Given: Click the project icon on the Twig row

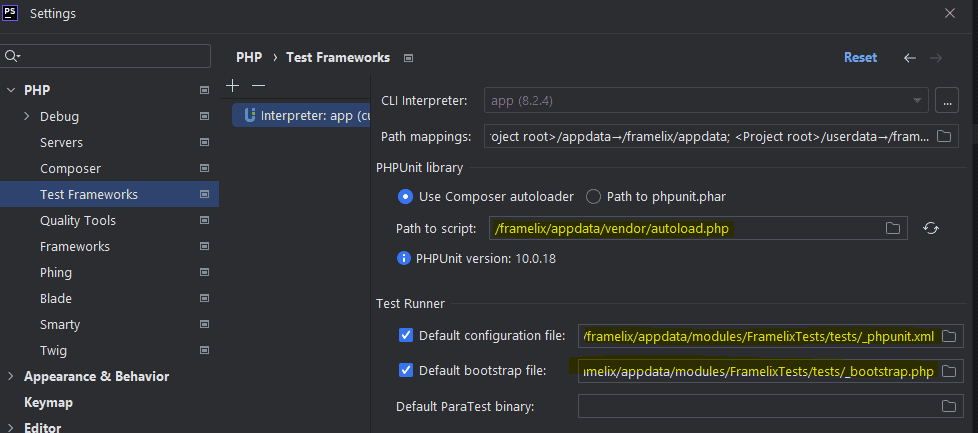Looking at the screenshot, I should coord(204,351).
